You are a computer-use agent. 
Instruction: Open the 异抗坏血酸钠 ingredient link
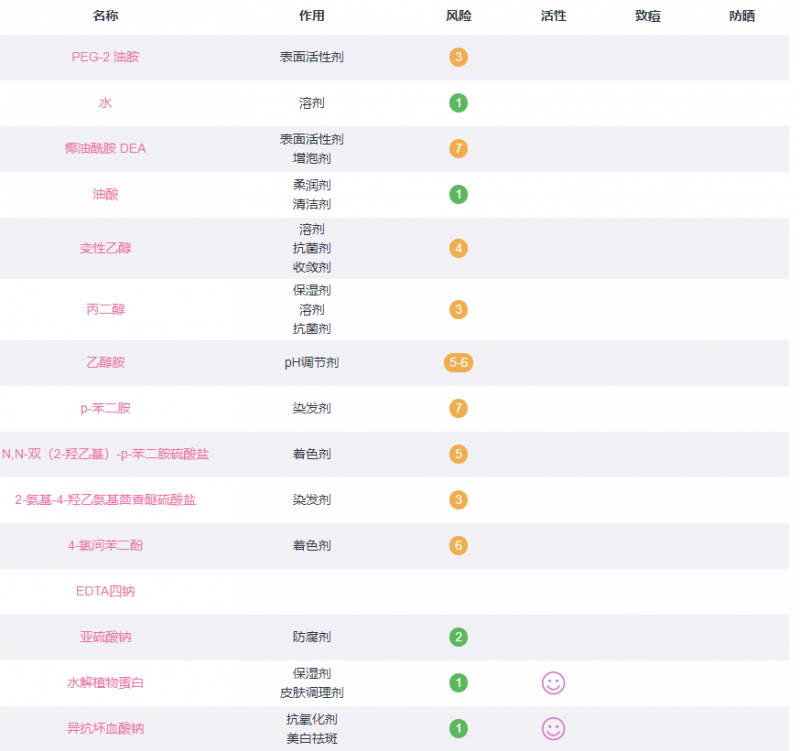(x=105, y=729)
